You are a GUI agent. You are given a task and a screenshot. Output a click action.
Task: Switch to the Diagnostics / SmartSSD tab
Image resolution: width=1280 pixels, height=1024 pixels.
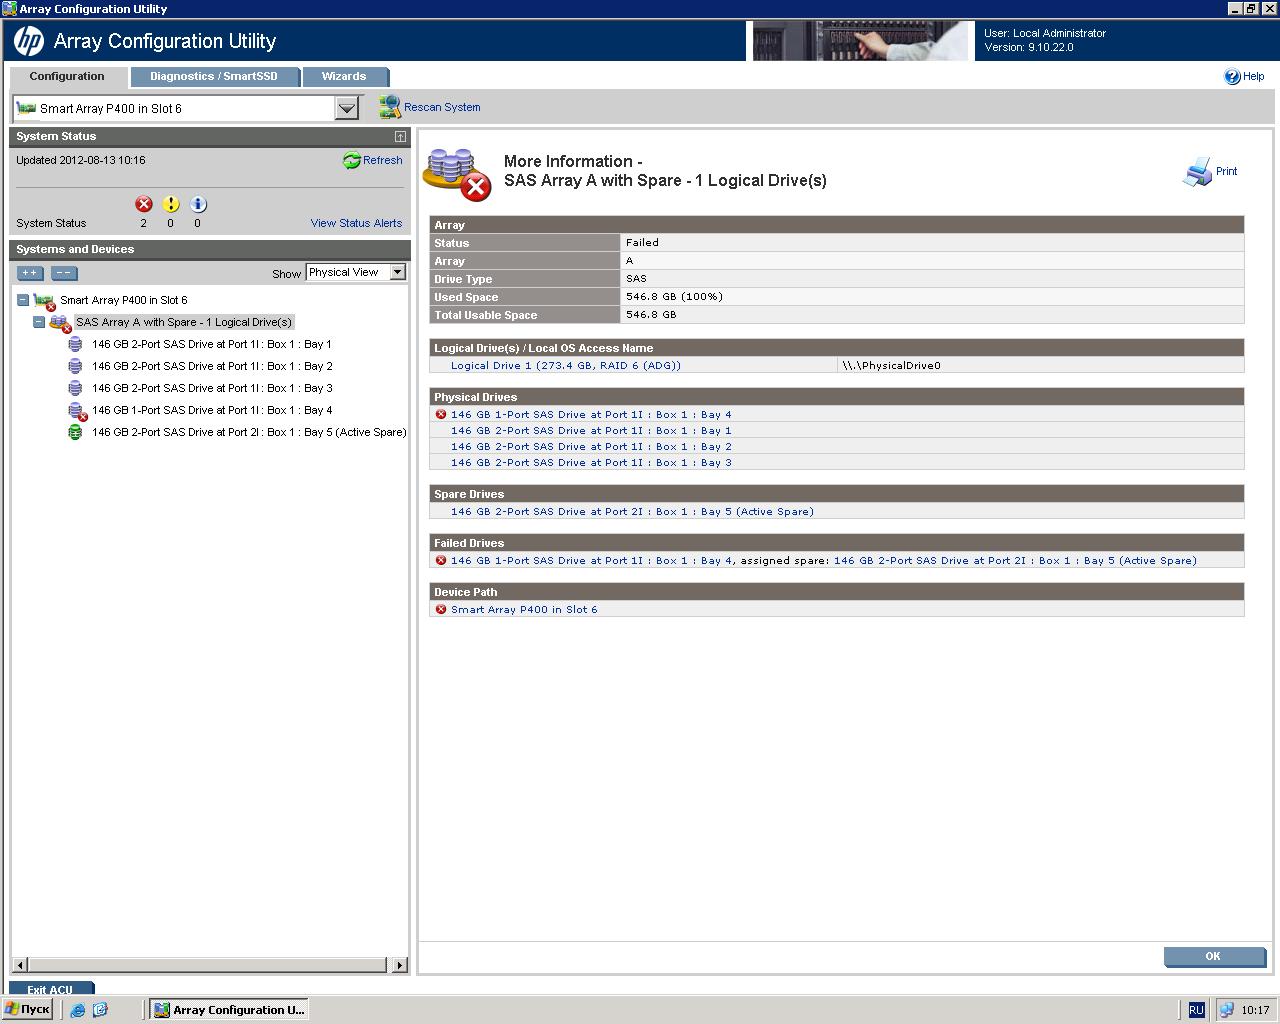(x=214, y=76)
